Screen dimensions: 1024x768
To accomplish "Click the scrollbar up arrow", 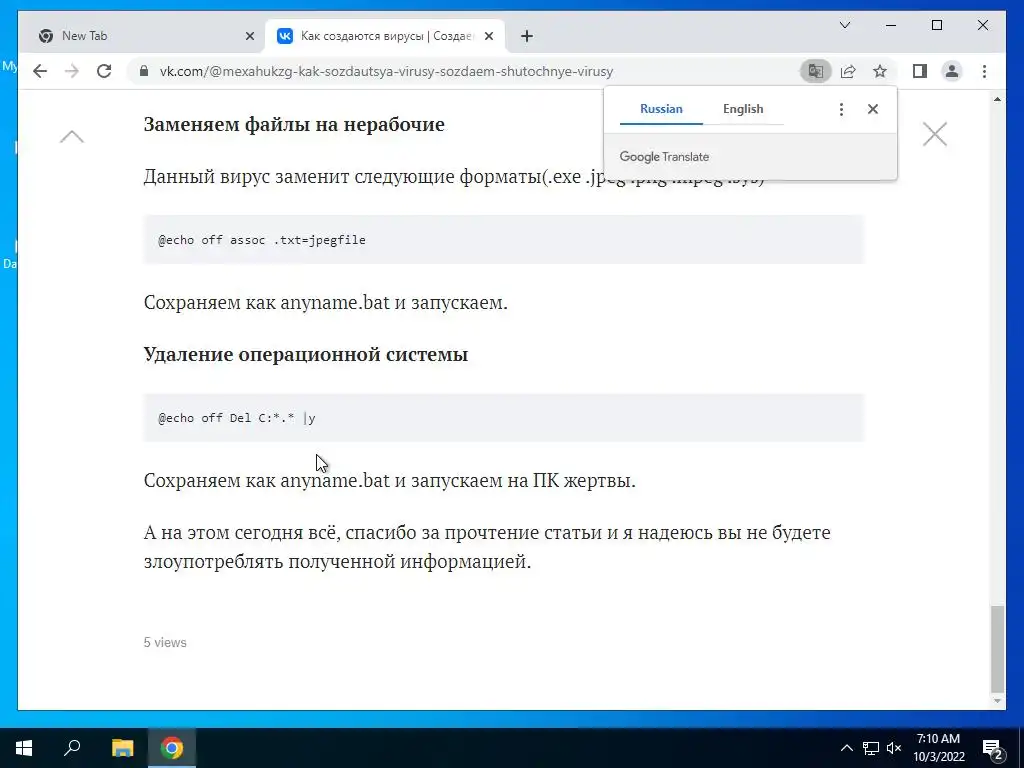I will tap(997, 99).
